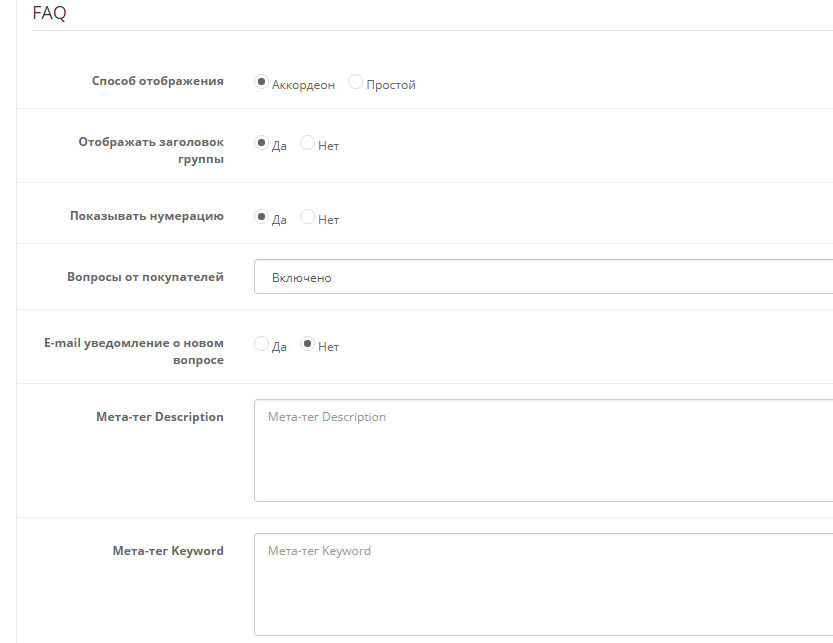This screenshot has width=833, height=643.
Task: Click the bold Мета-тег Description label
Action: point(160,417)
